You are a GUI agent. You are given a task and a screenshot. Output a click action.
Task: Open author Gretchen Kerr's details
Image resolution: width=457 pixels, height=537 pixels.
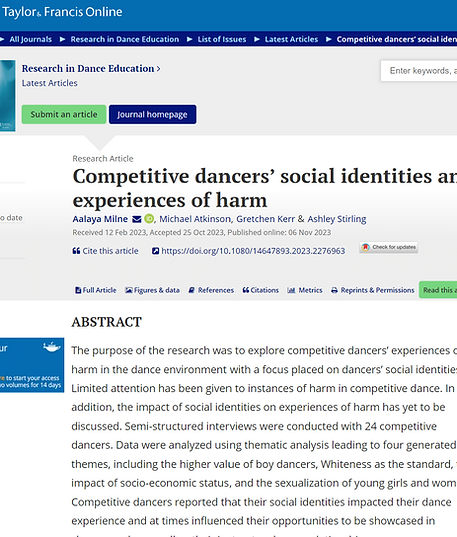pyautogui.click(x=265, y=219)
